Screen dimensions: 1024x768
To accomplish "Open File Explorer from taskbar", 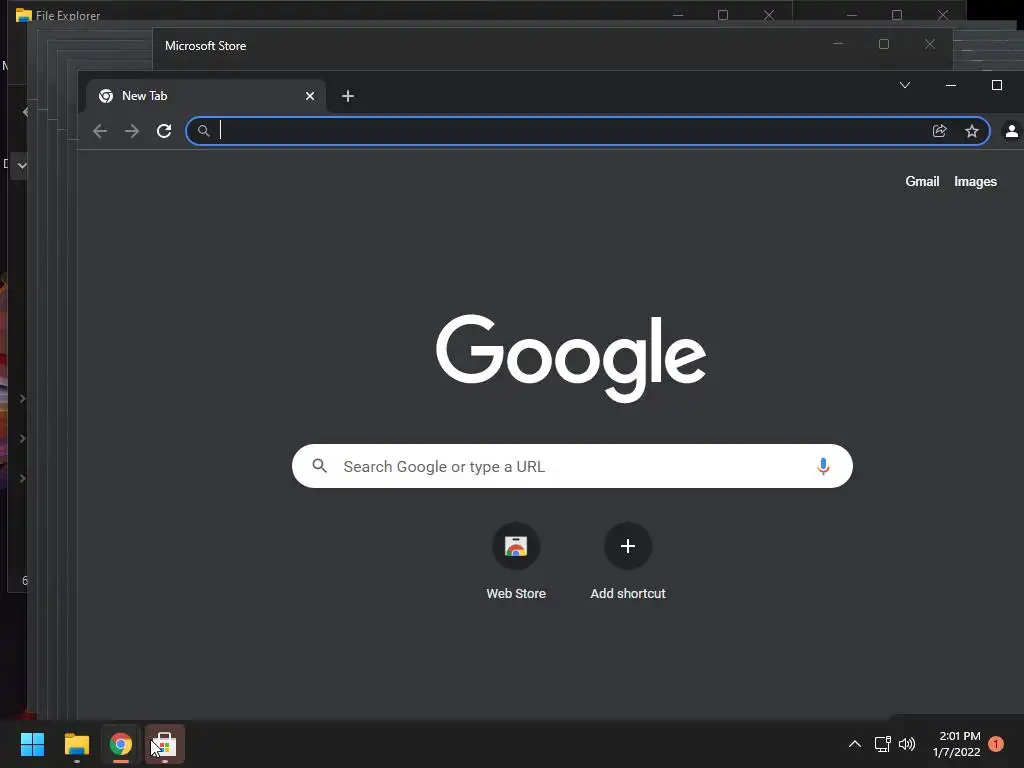I will (x=76, y=744).
